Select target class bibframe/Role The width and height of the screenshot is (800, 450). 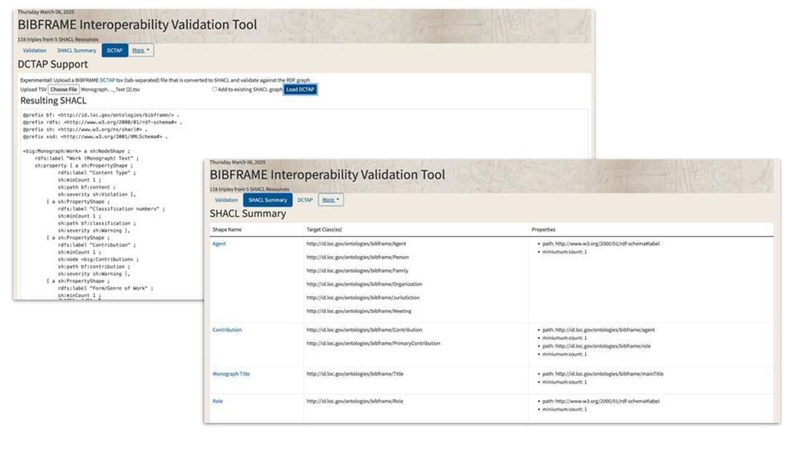(355, 402)
